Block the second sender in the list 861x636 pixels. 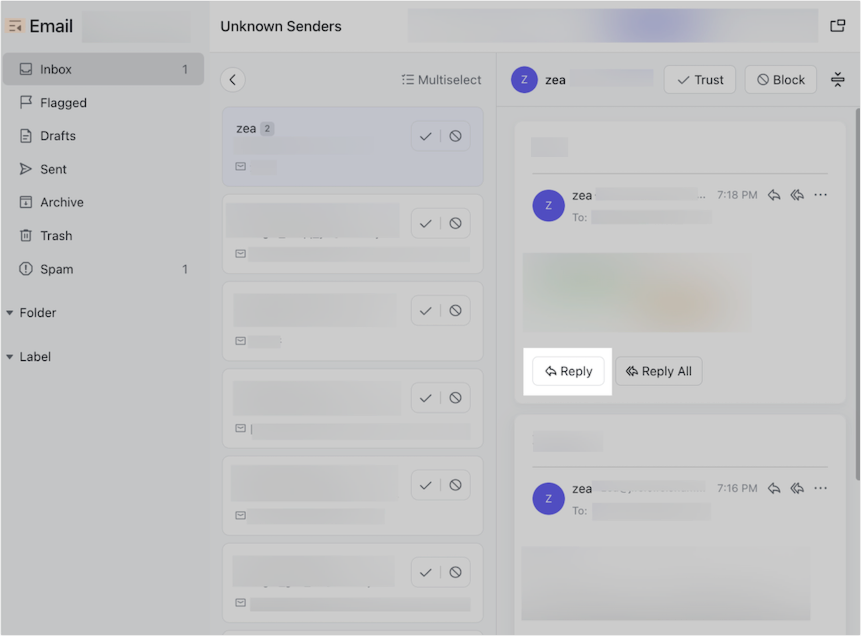[455, 224]
